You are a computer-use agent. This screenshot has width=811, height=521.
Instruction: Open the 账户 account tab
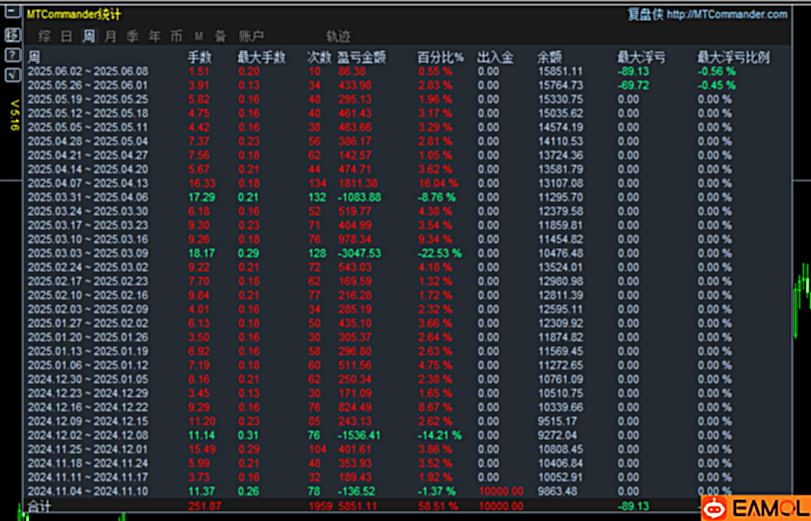(x=251, y=36)
